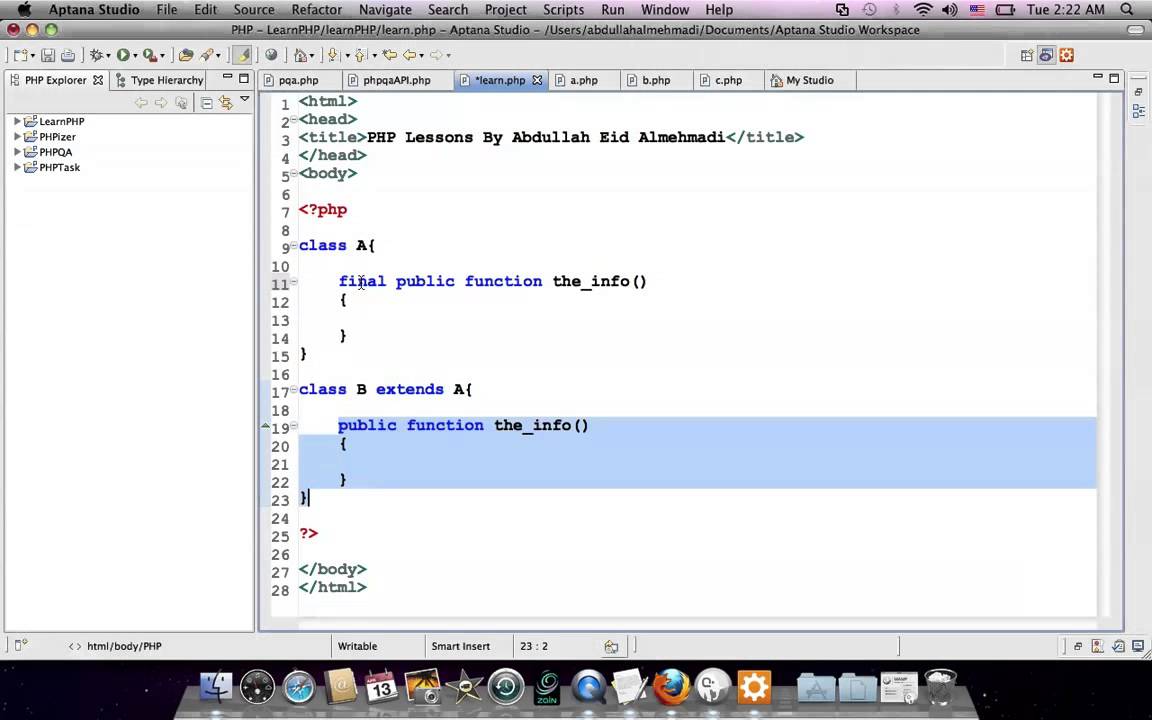Click the globe browser icon in toolbar
This screenshot has height=720, width=1152.
[271, 55]
